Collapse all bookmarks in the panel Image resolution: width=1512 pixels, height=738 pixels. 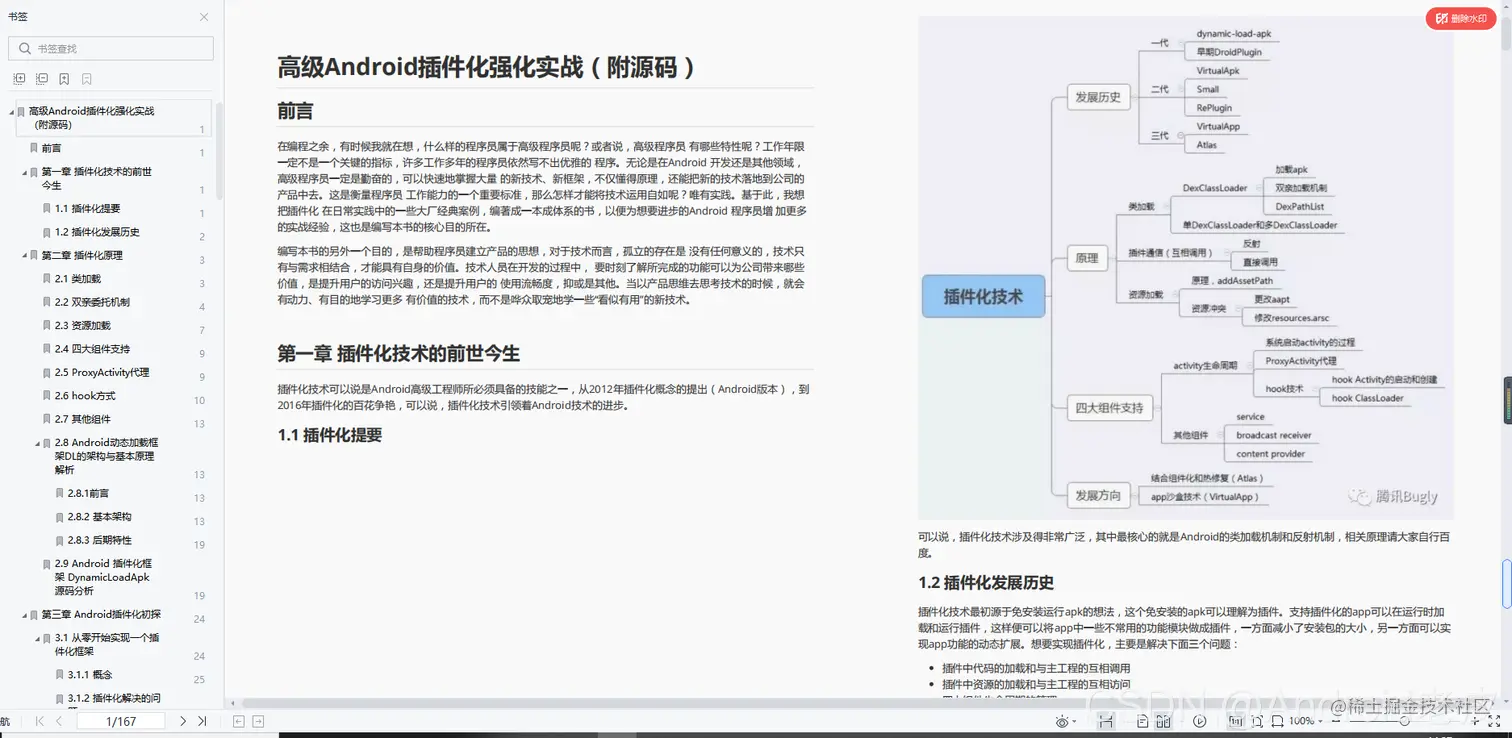coord(41,78)
